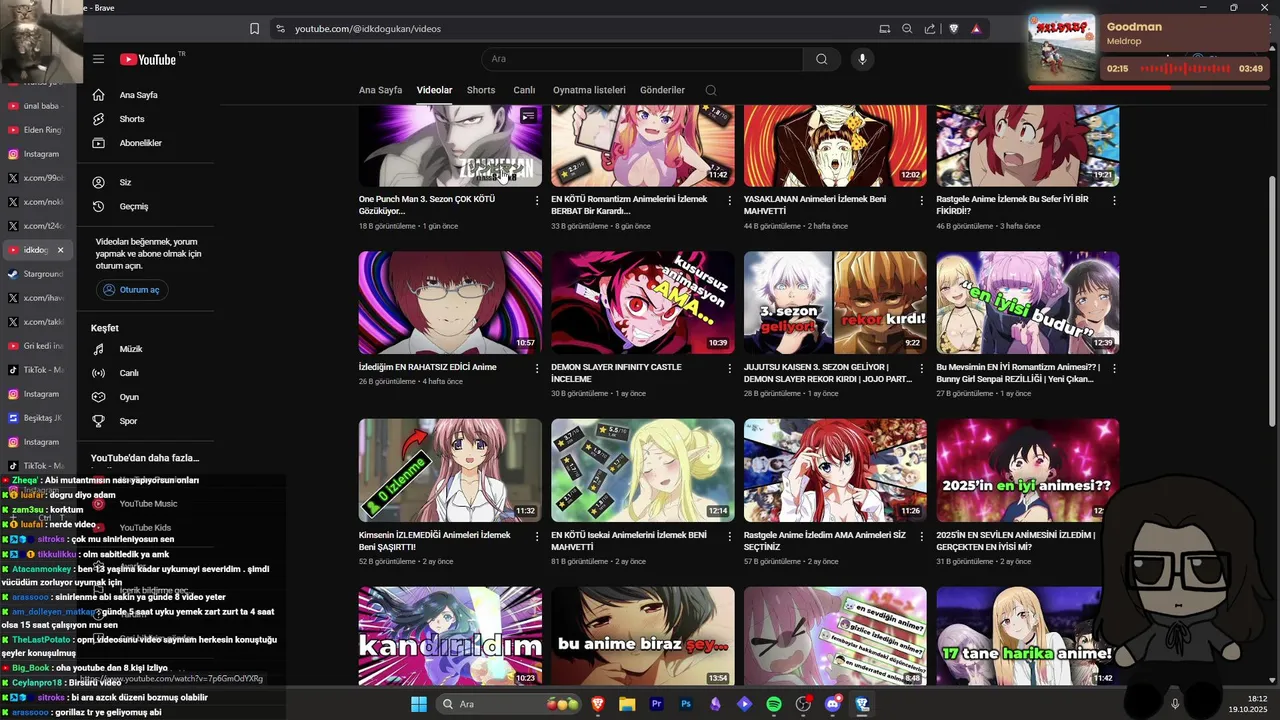Select the Videolar channel tab

tap(434, 90)
